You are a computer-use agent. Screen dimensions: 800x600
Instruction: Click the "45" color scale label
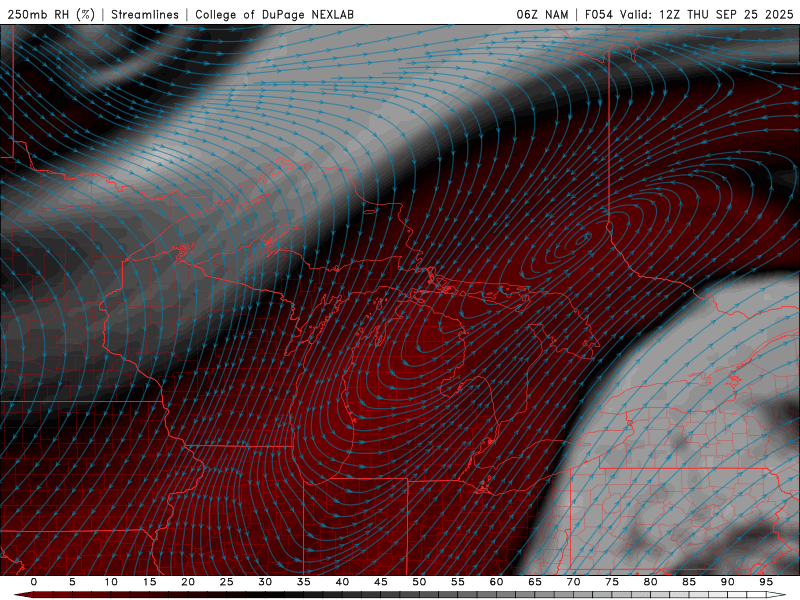pyautogui.click(x=381, y=582)
